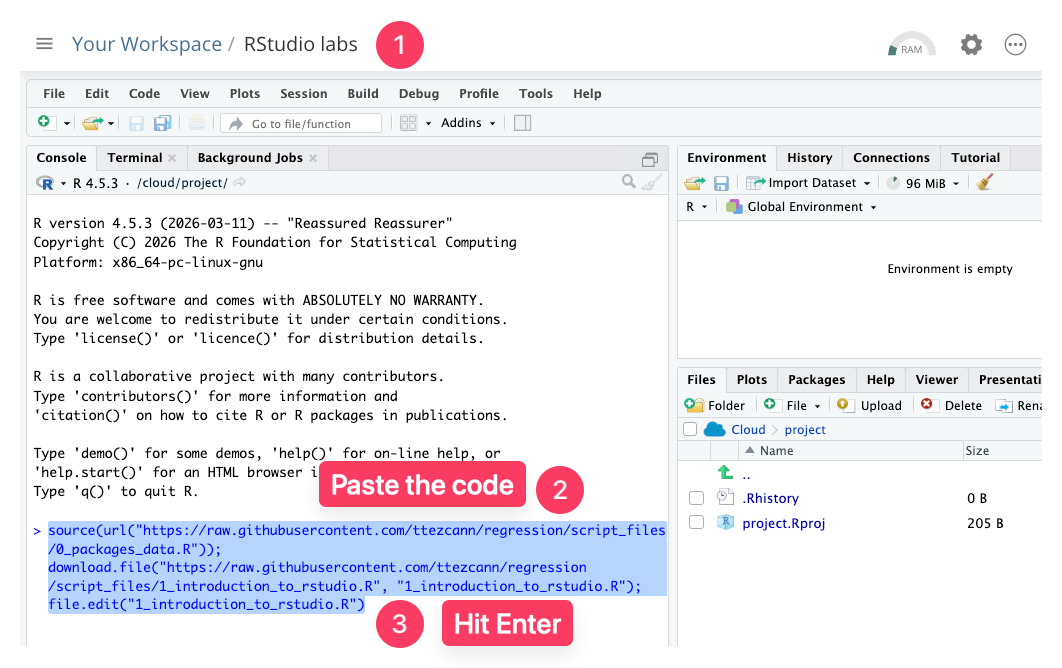Open the 96 MiB memory usage dropdown
Viewport: 1062px width, 668px height.
[924, 183]
